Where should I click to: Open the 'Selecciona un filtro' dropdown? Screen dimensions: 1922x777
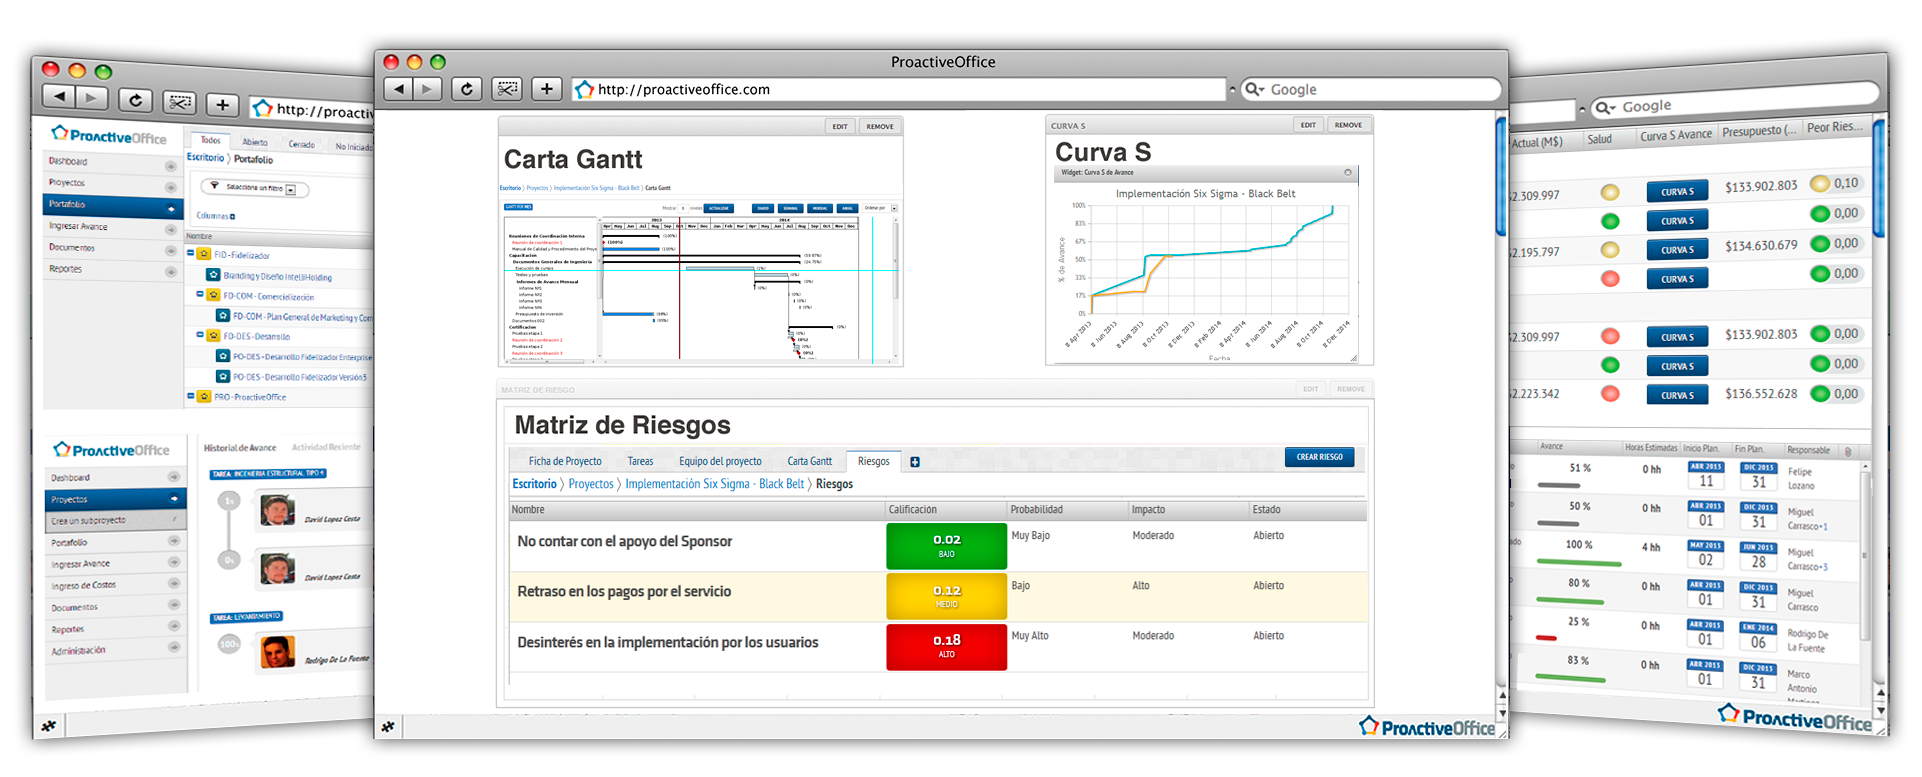point(290,189)
